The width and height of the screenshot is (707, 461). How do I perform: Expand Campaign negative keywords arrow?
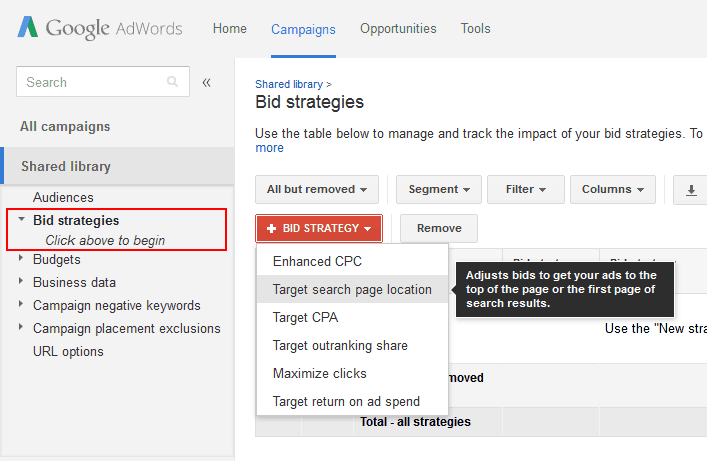(x=21, y=304)
